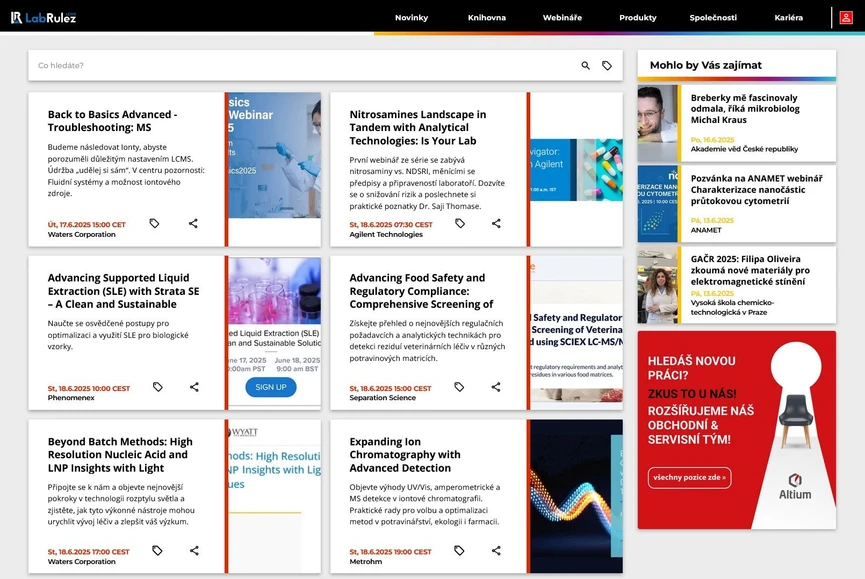Click the tag icon on Phenomenex webinar card
Image resolution: width=865 pixels, height=579 pixels.
click(156, 387)
